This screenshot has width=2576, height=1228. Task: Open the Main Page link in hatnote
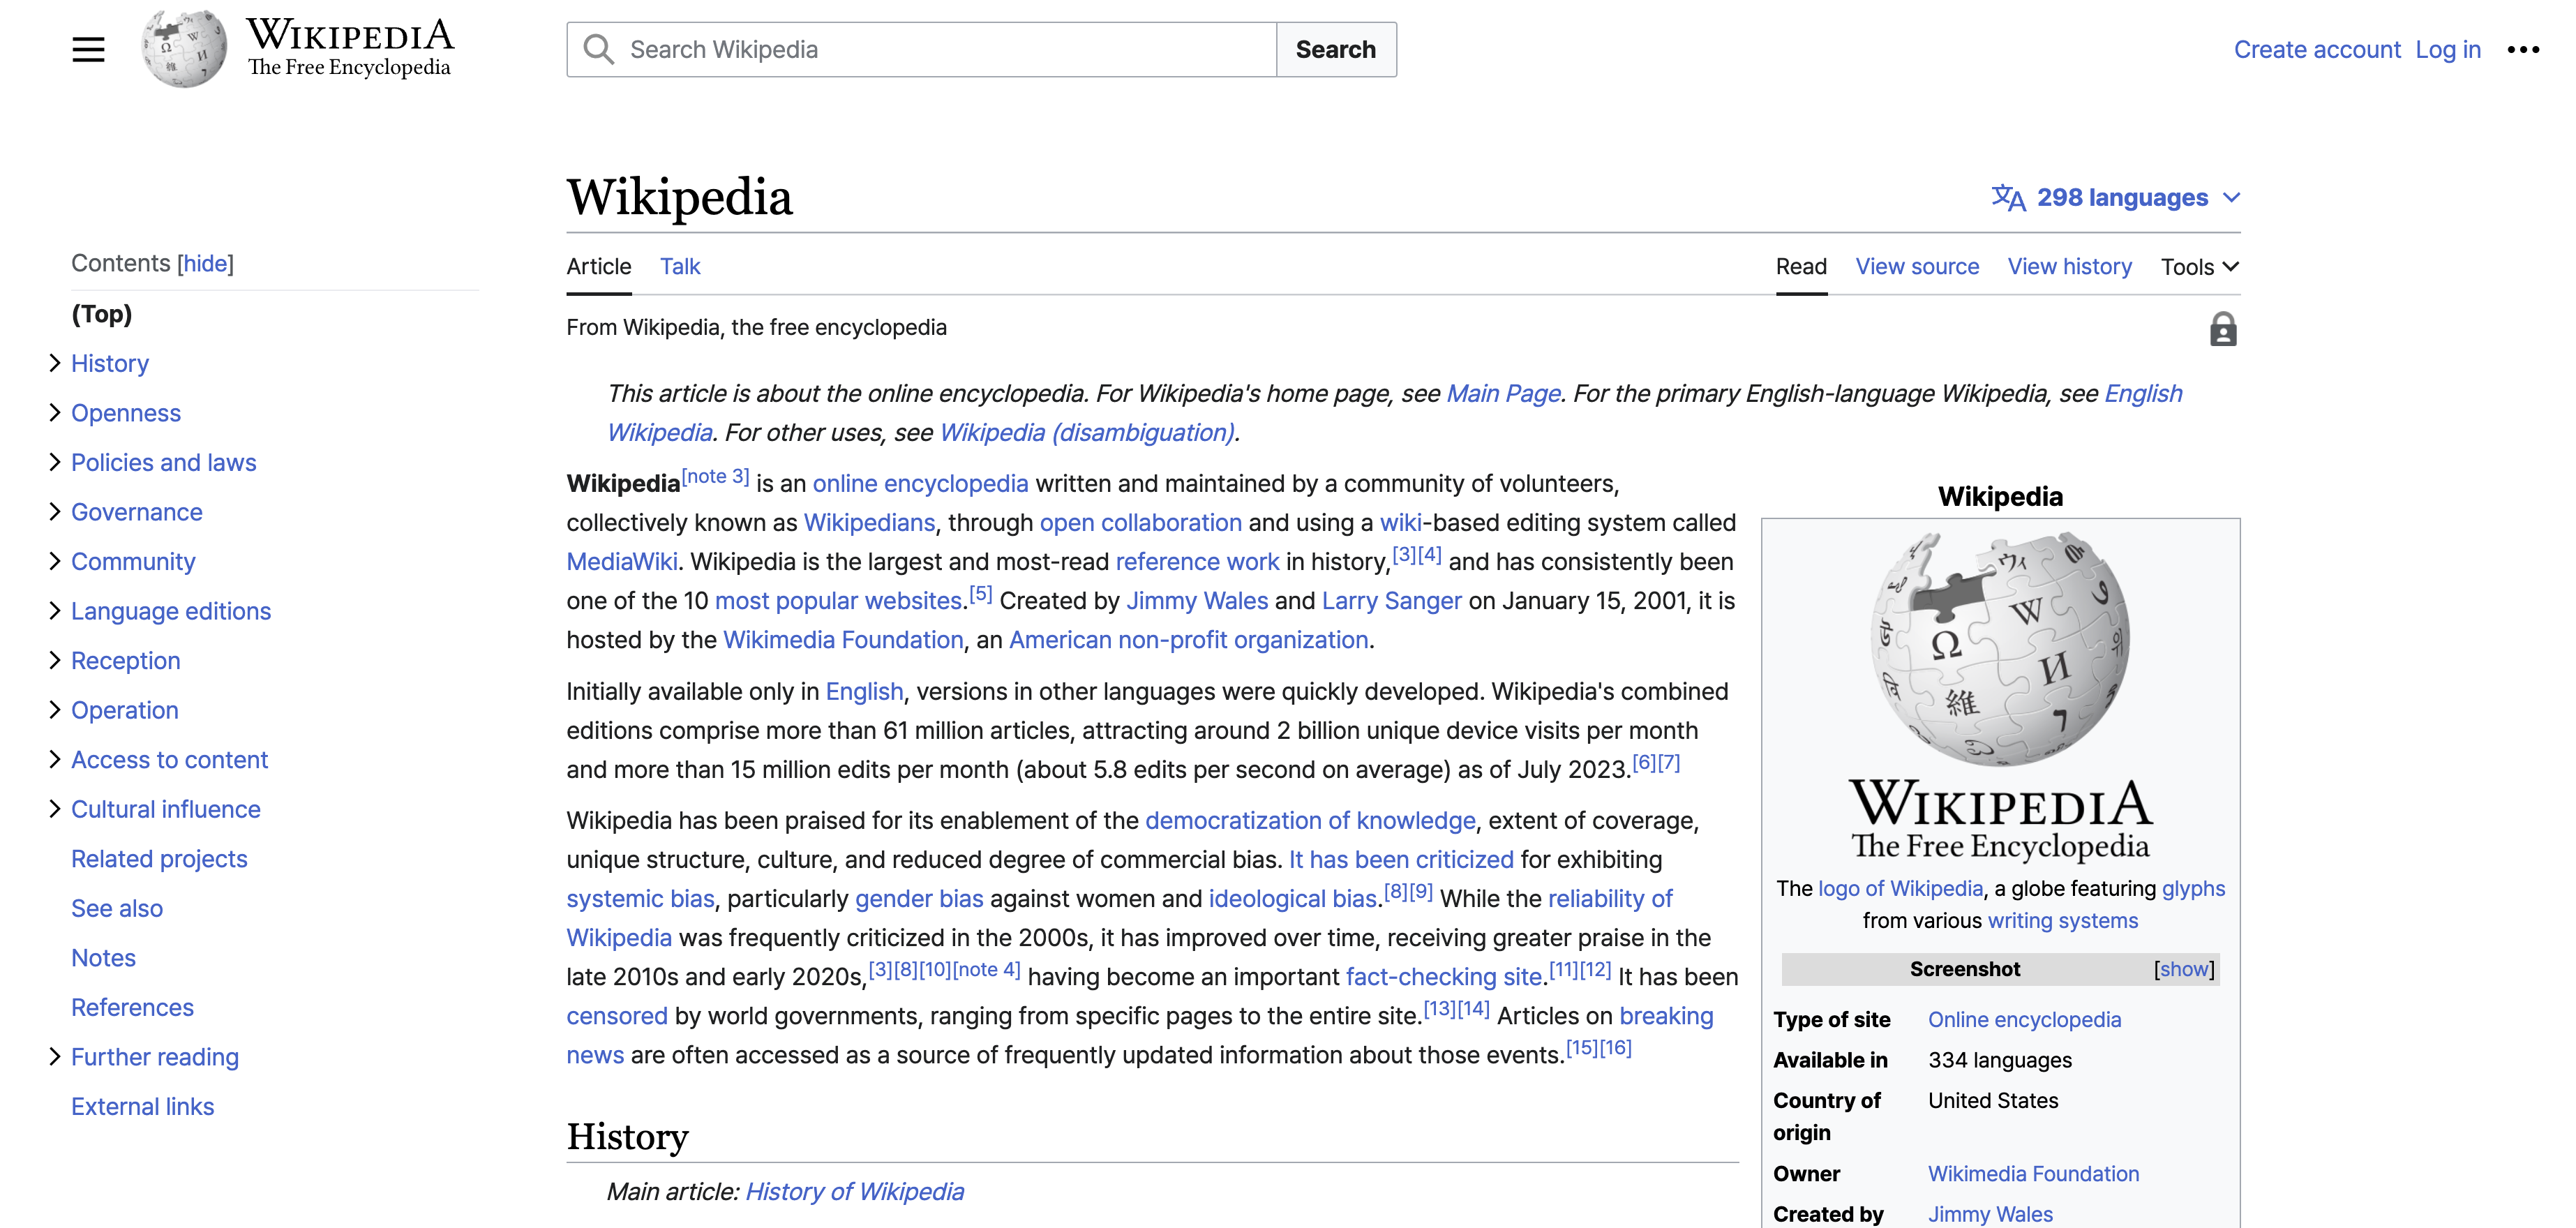pyautogui.click(x=1503, y=393)
